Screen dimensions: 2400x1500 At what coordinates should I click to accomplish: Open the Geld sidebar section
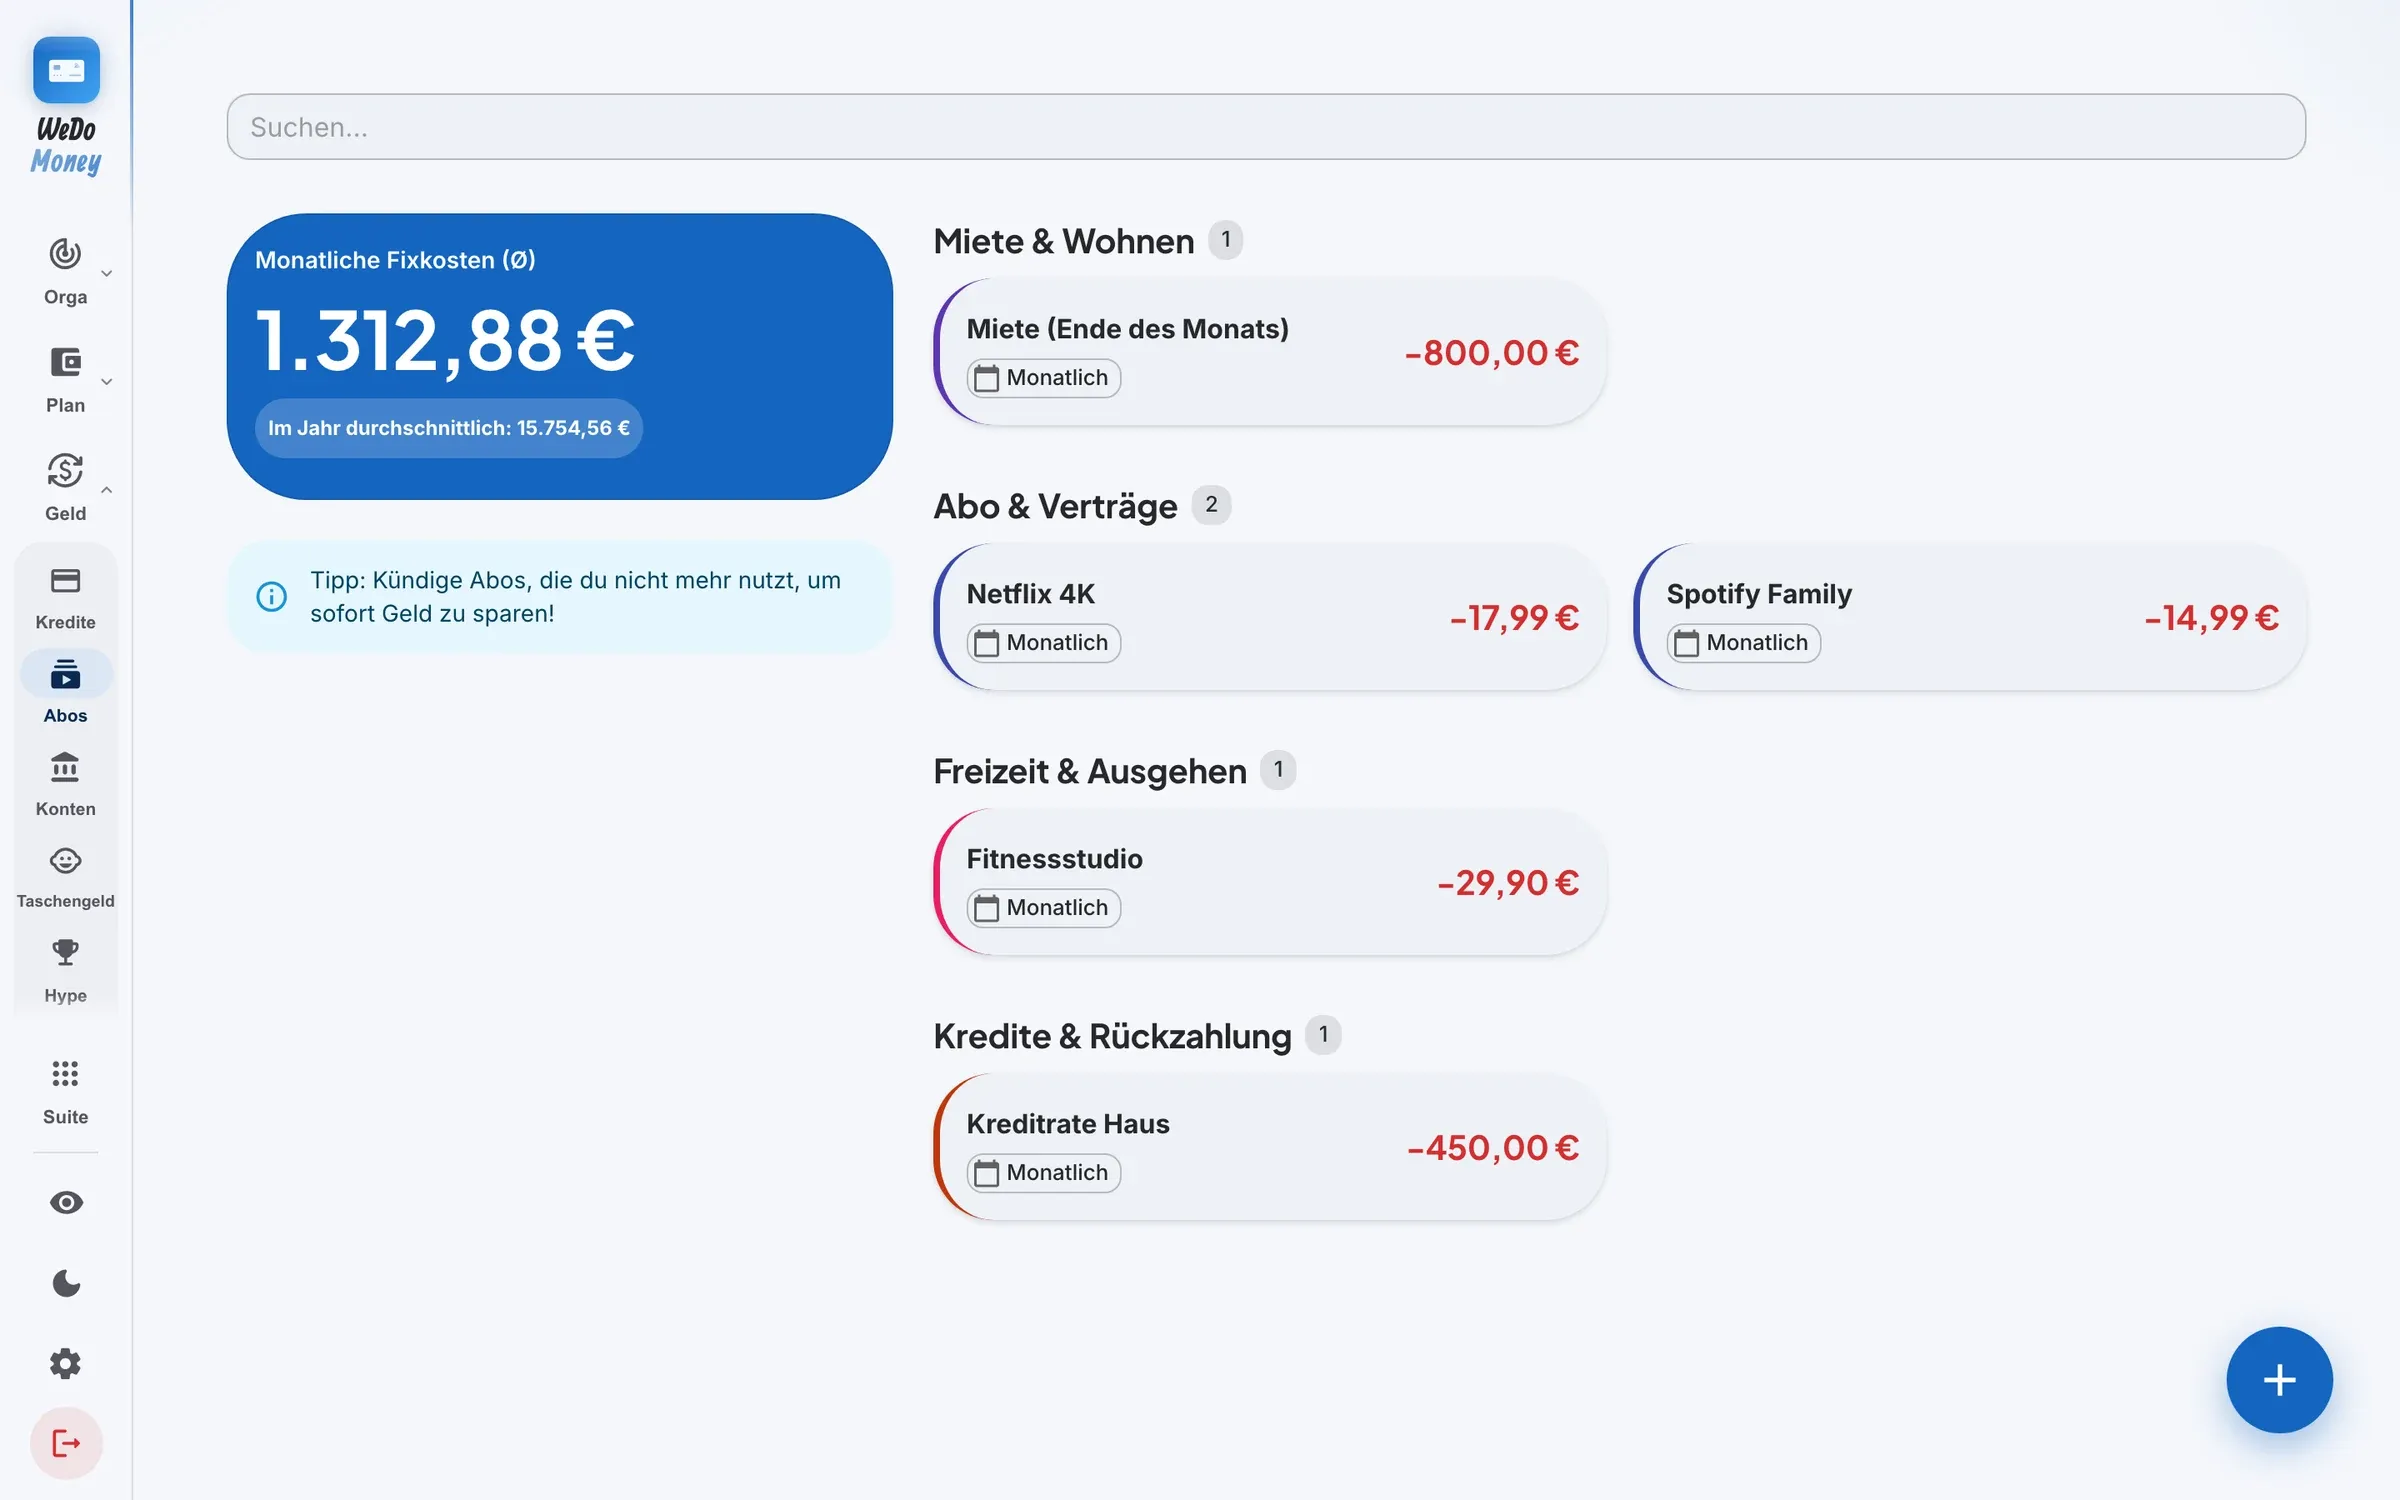click(65, 488)
